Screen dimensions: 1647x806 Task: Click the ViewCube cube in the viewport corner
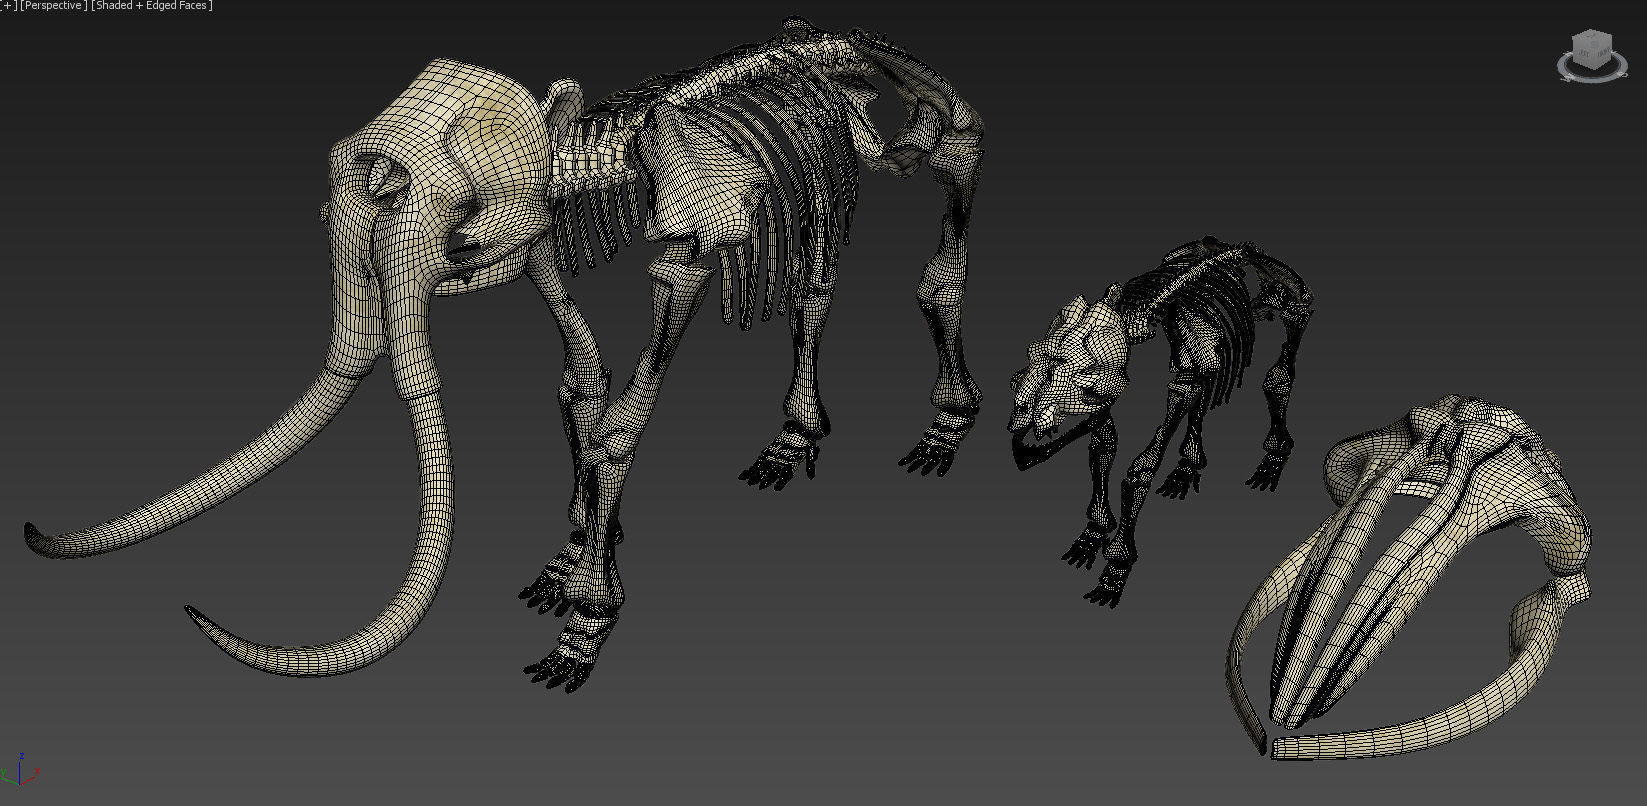coord(1592,48)
